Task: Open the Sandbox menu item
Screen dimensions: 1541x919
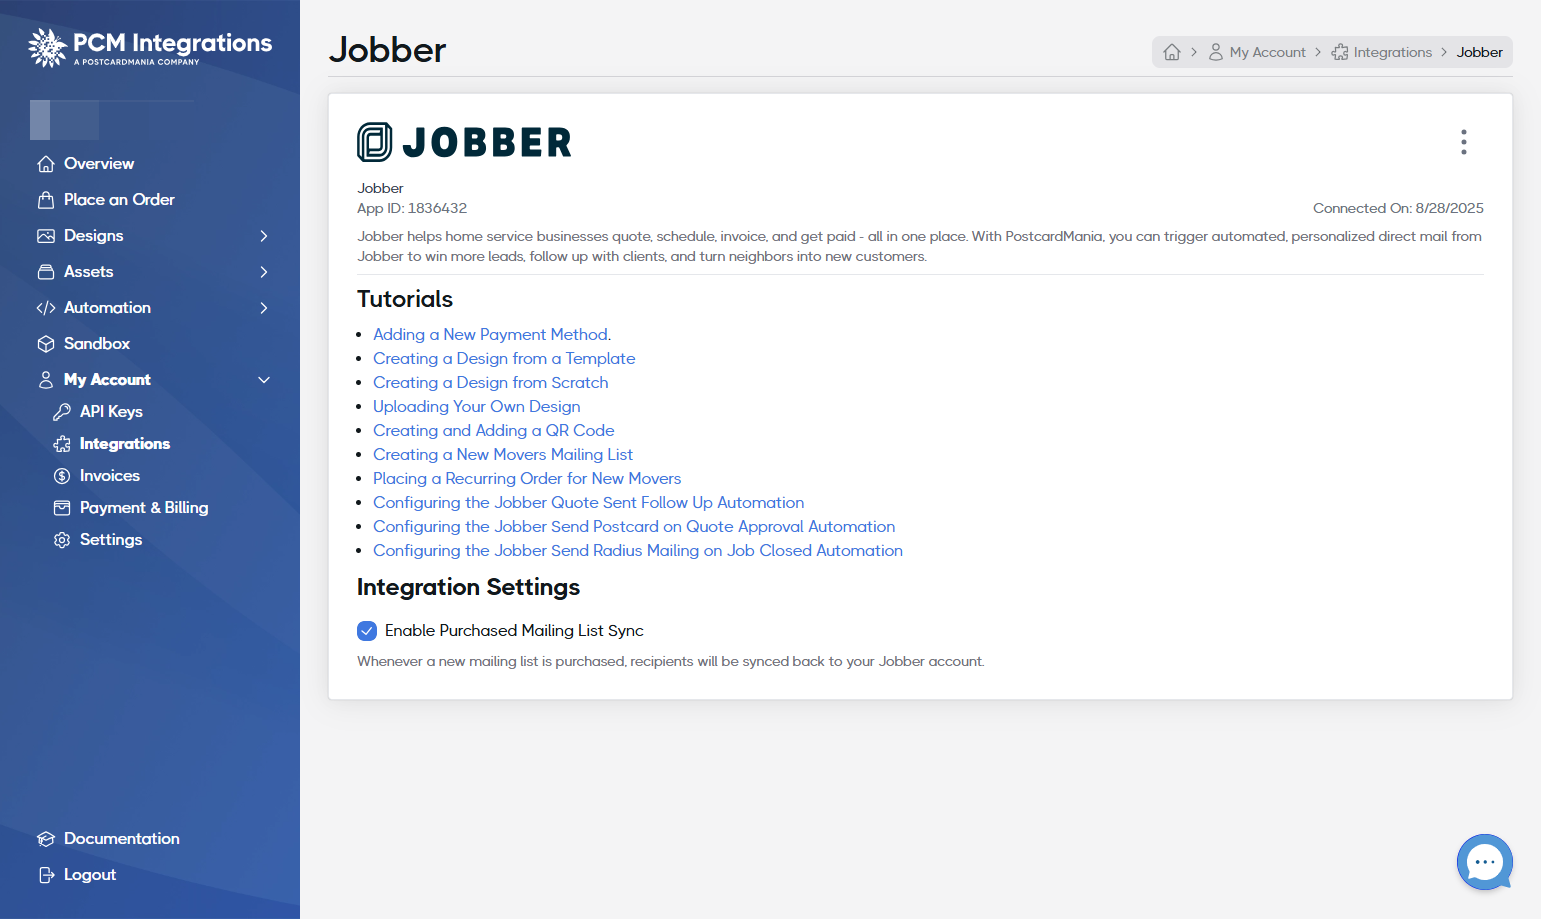Action: pos(97,344)
